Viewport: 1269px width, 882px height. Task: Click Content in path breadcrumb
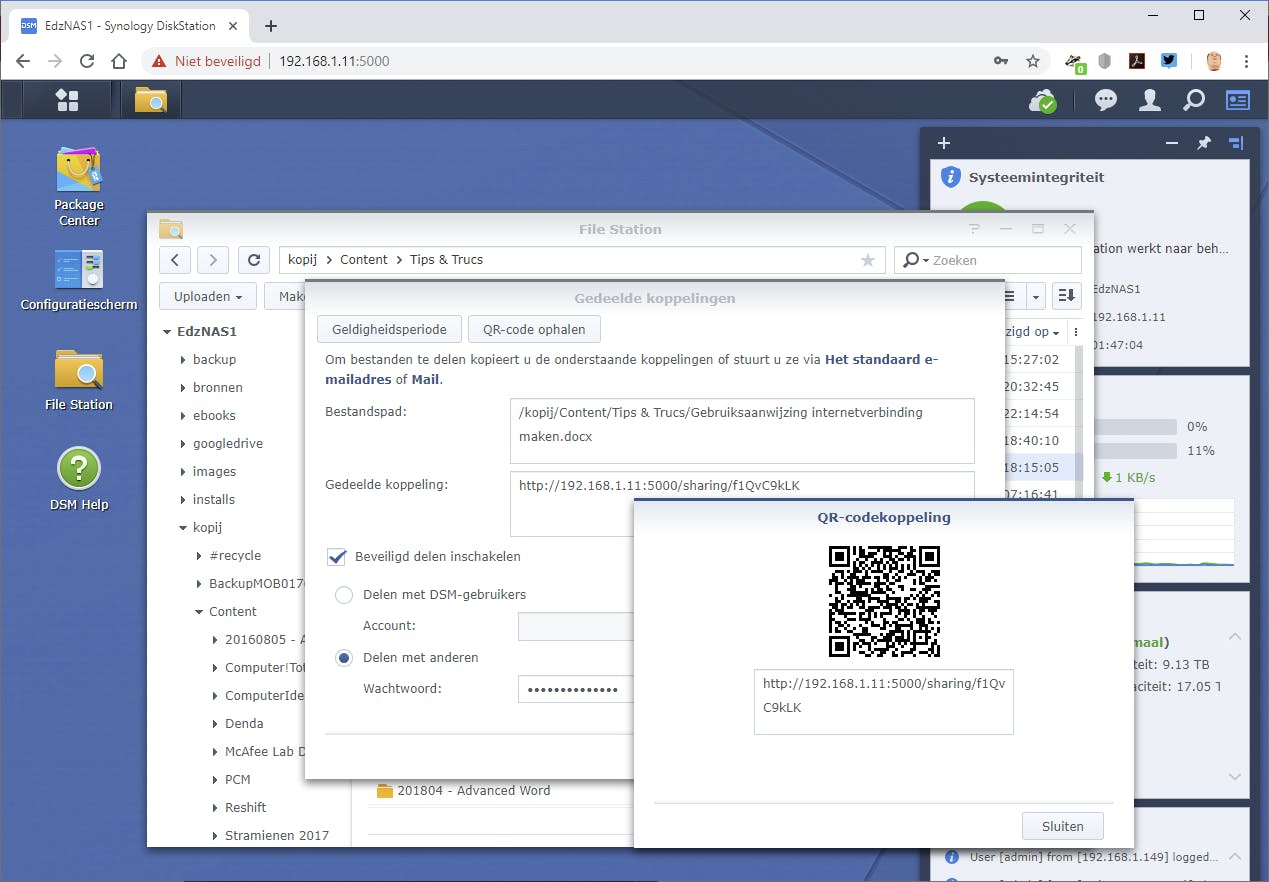tap(364, 260)
